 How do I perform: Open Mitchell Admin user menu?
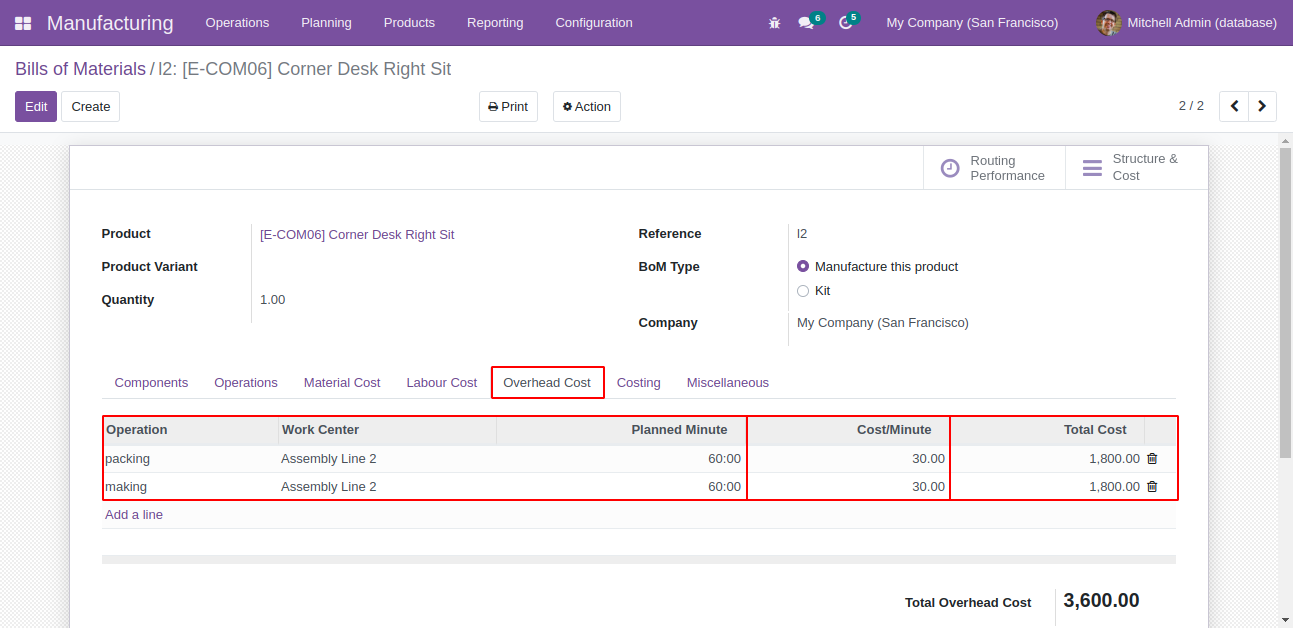(x=1187, y=23)
